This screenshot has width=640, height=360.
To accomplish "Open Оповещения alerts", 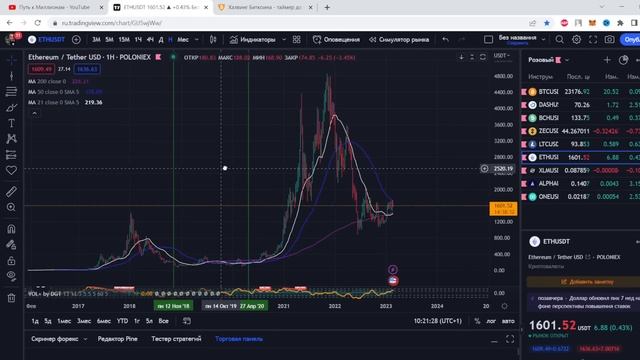I will (x=336, y=40).
